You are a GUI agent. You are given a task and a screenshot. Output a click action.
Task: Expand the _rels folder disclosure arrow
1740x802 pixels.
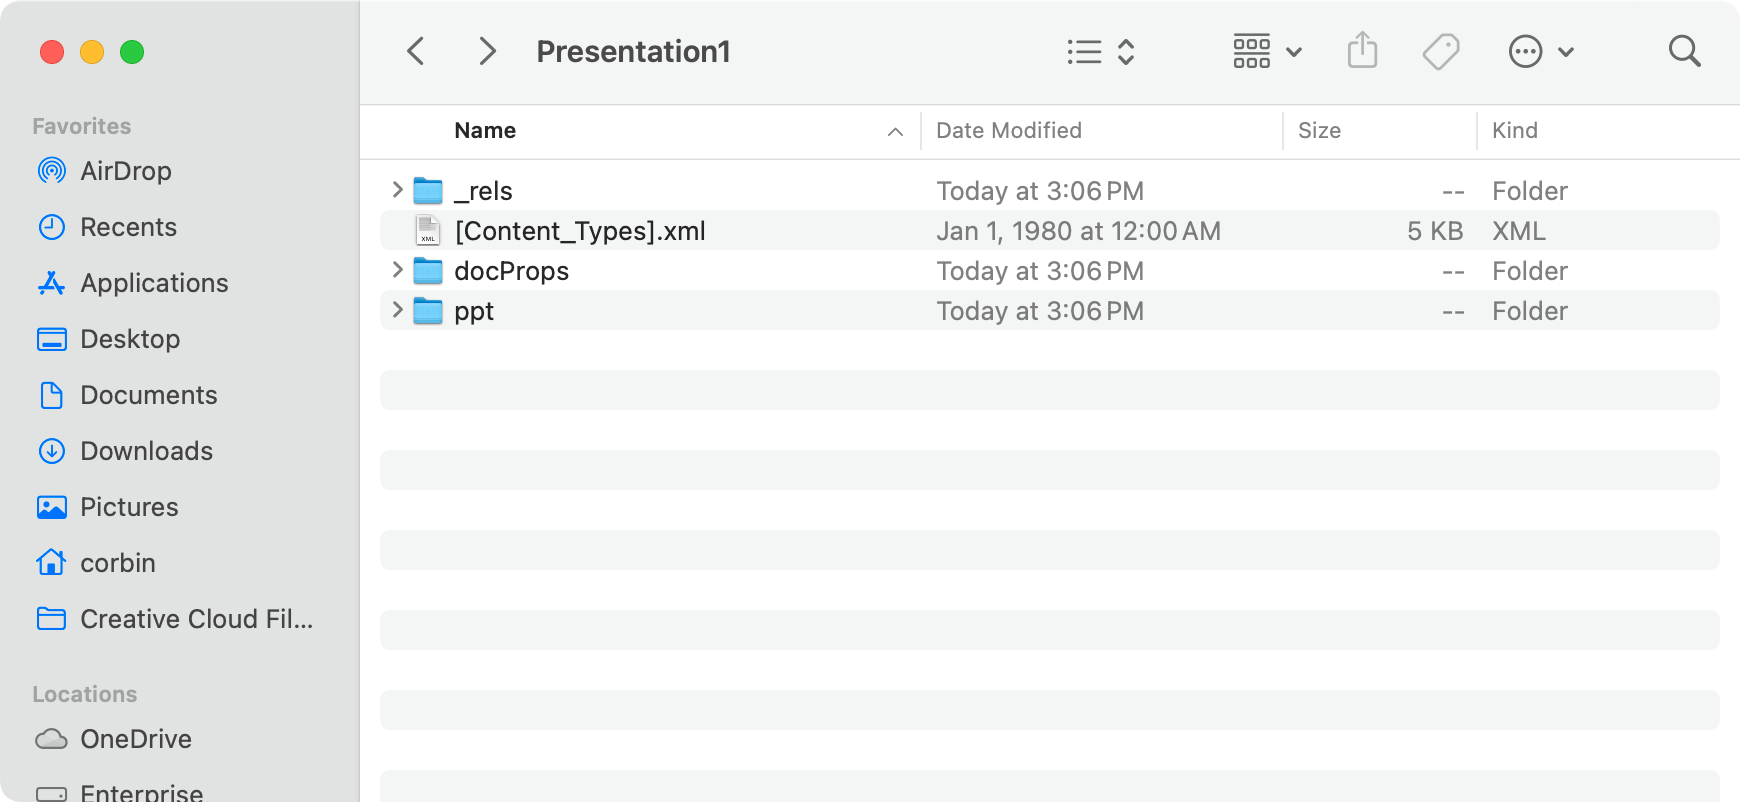[397, 190]
